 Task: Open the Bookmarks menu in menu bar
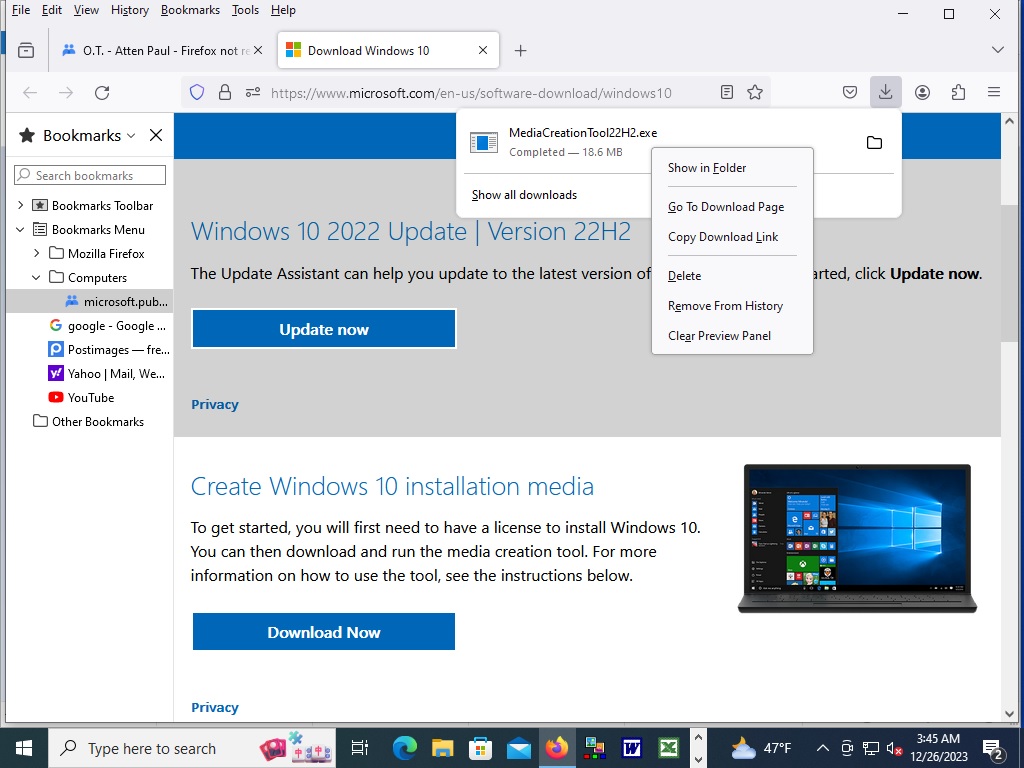(190, 10)
